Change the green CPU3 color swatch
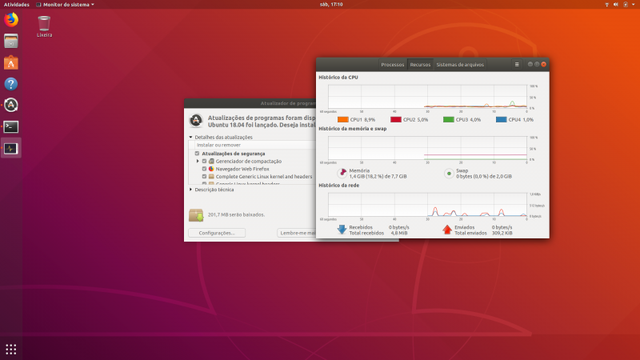The height and width of the screenshot is (360, 640). (449, 120)
